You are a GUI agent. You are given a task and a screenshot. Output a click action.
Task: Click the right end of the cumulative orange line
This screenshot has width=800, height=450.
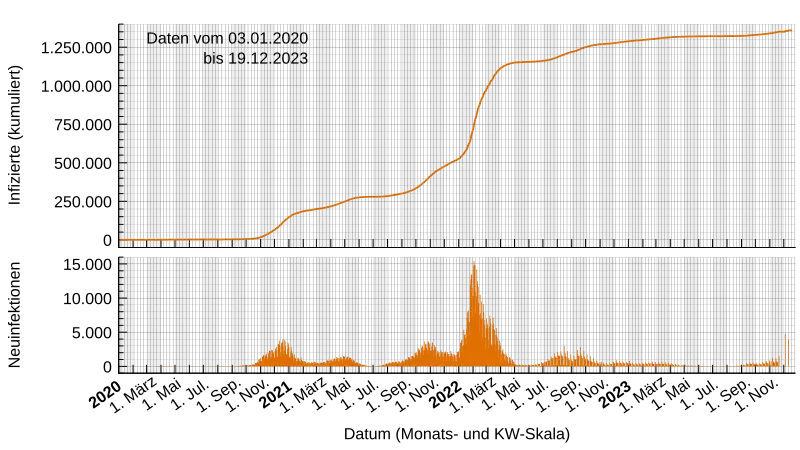792,30
